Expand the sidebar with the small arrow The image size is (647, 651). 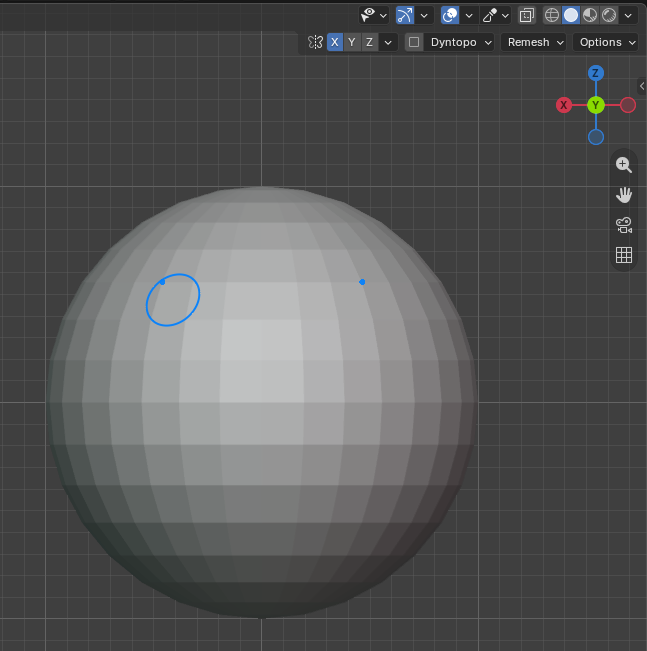642,86
